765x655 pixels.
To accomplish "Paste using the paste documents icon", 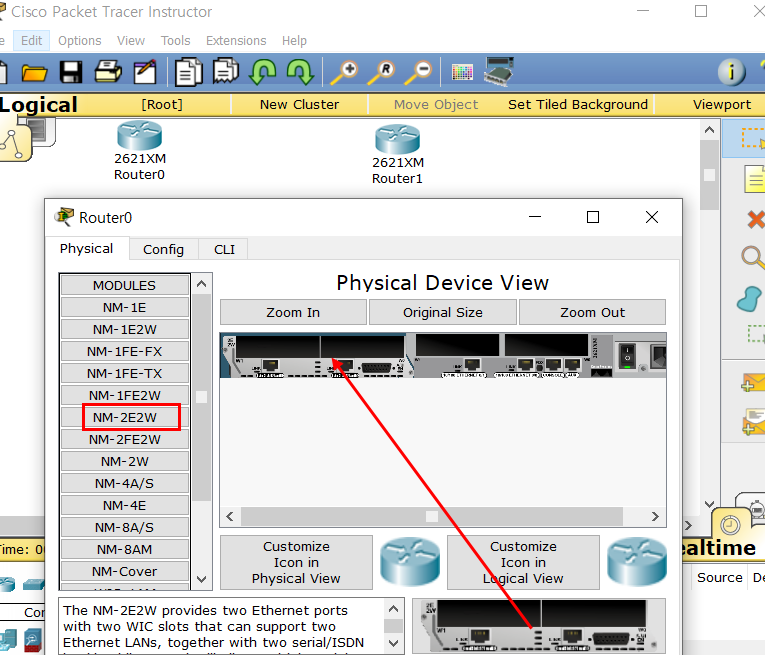I will tap(226, 71).
